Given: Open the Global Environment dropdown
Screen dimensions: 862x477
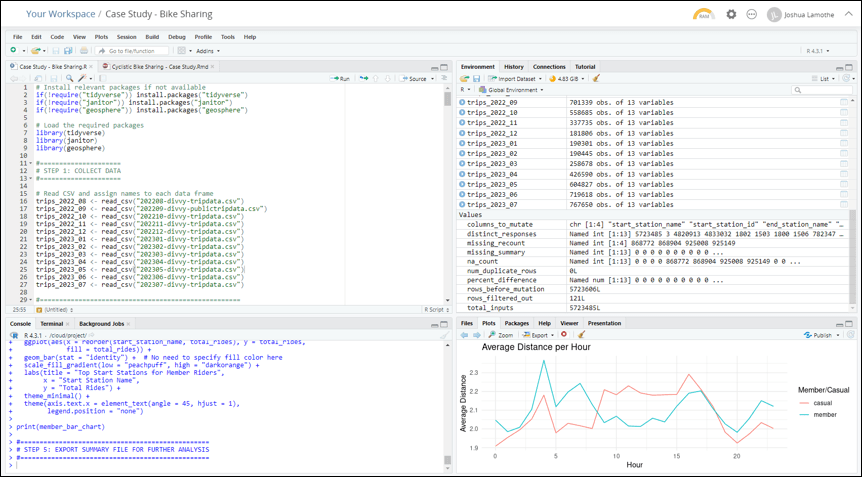Looking at the screenshot, I should click(x=515, y=89).
